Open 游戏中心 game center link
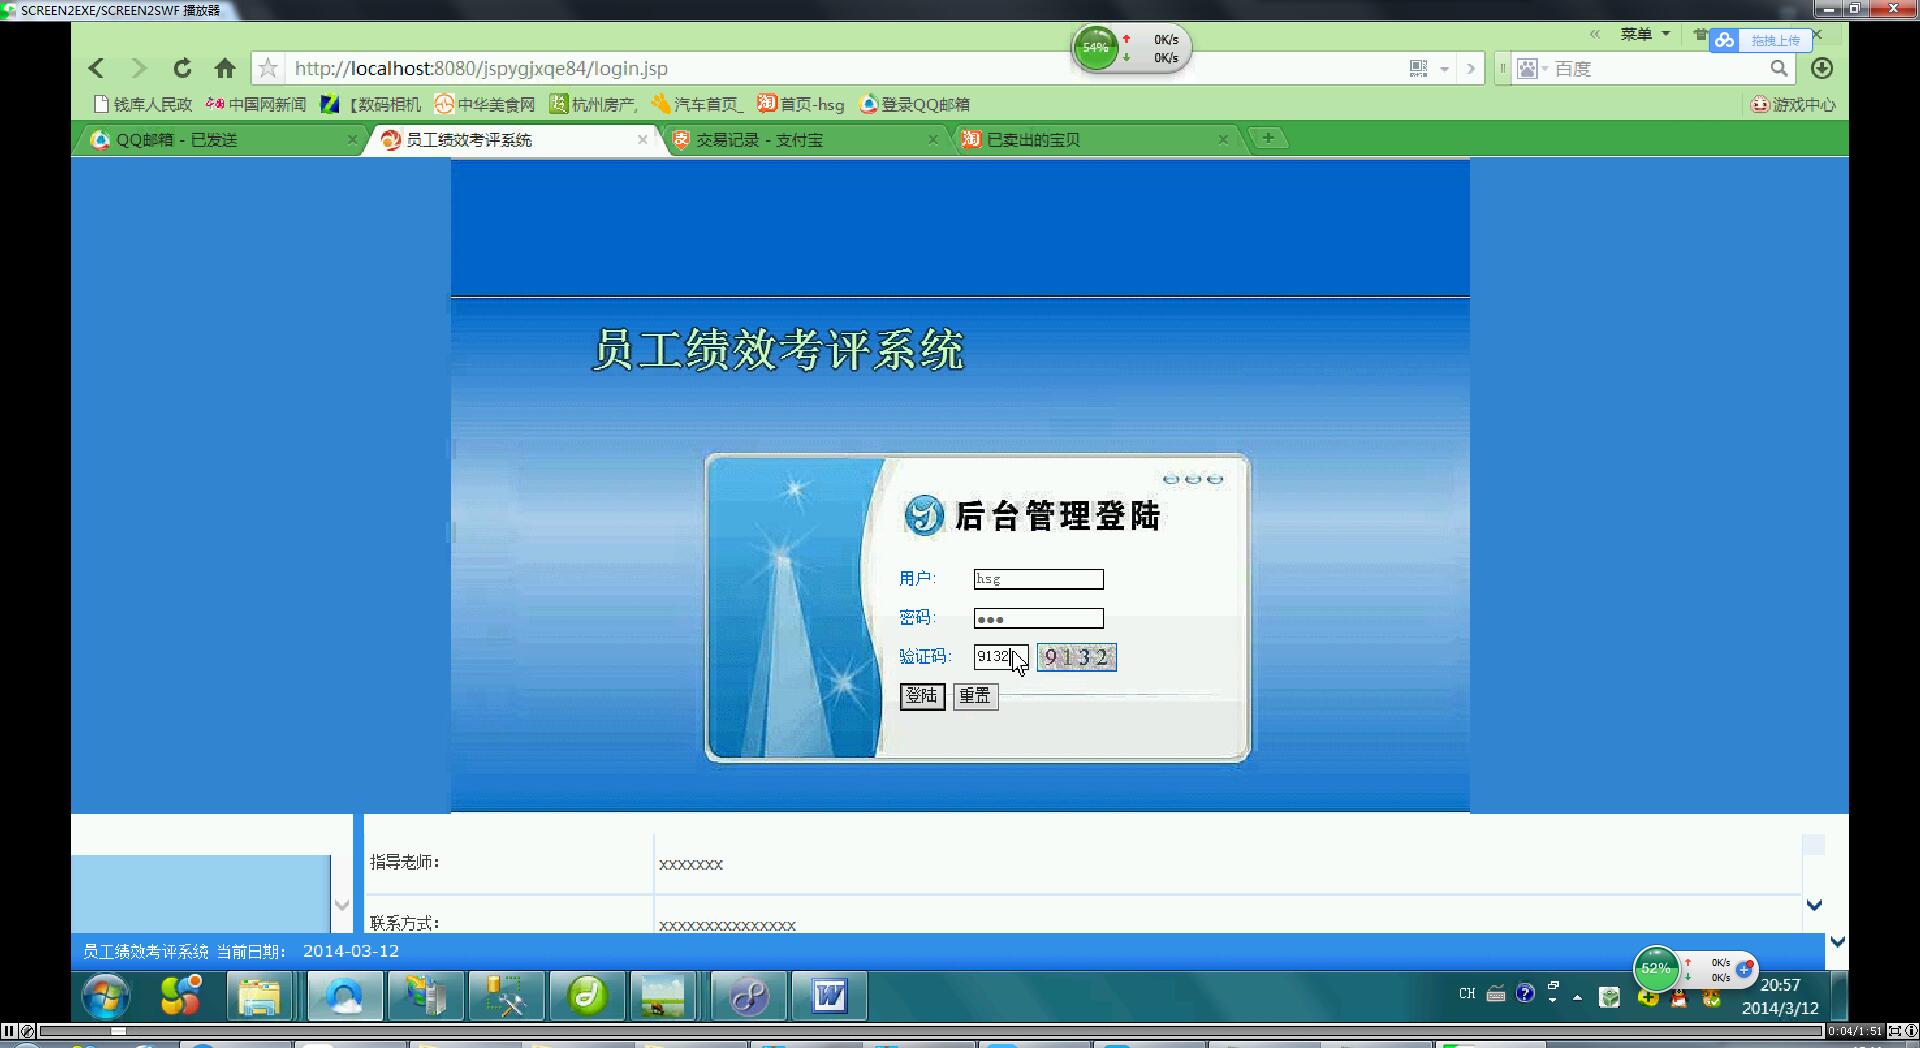Viewport: 1920px width, 1048px height. point(1793,104)
